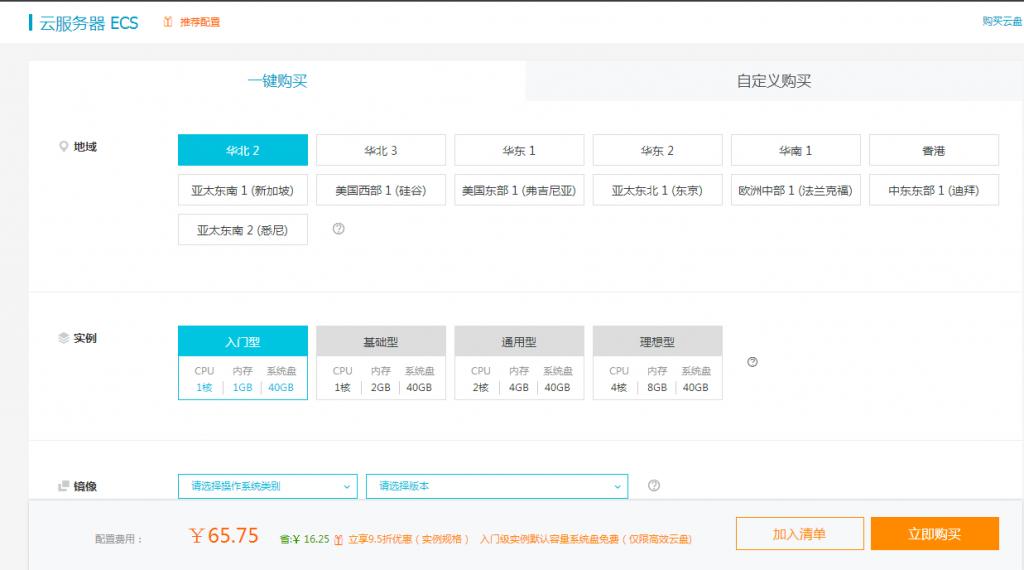Switch to the 自定义购买 tab

click(774, 81)
